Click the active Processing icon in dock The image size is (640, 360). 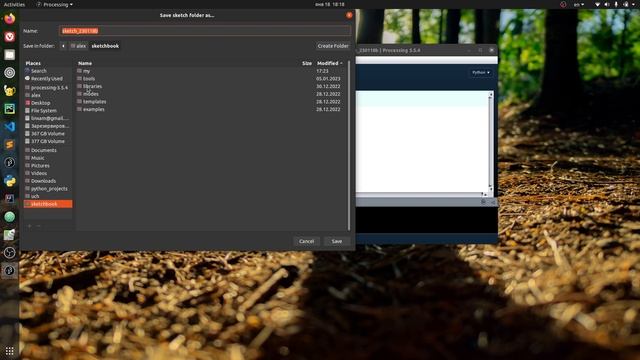[x=9, y=270]
